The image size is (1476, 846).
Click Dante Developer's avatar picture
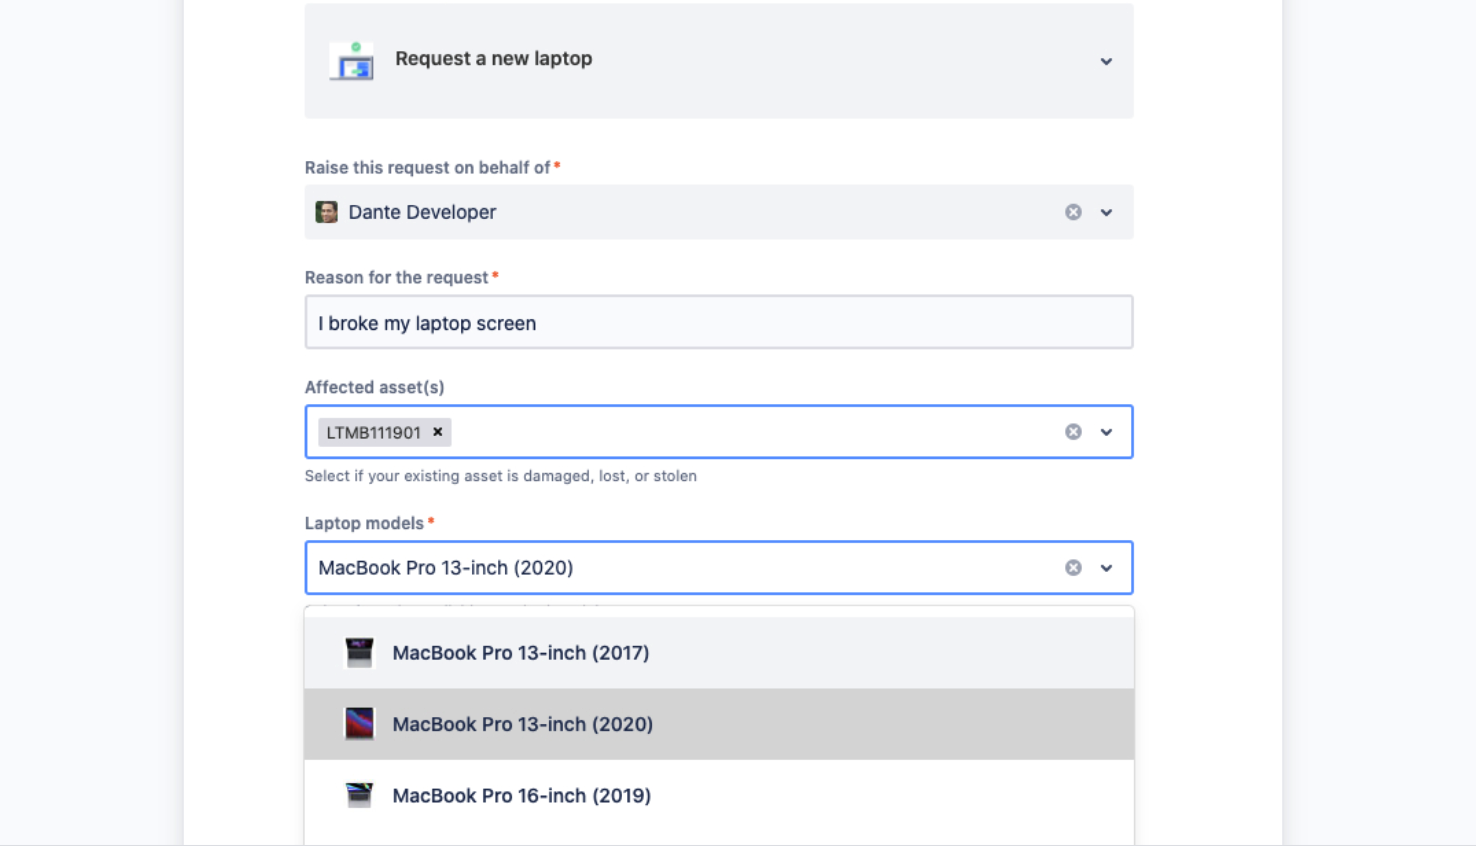pos(327,211)
